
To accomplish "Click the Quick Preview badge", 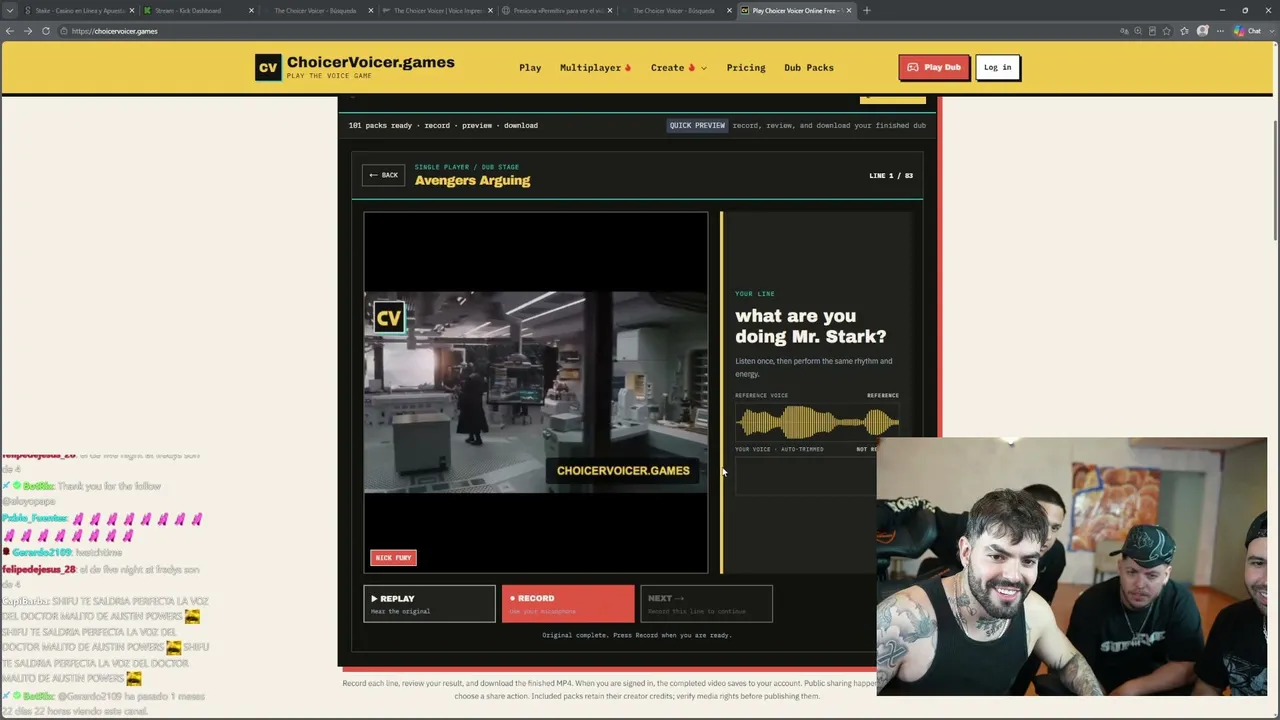I will [x=697, y=126].
